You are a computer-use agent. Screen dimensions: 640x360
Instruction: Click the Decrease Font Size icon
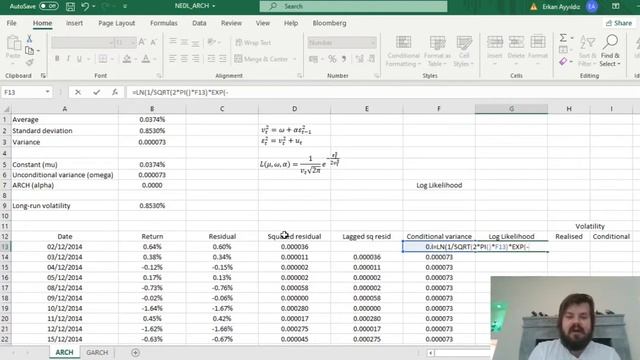[x=153, y=42]
